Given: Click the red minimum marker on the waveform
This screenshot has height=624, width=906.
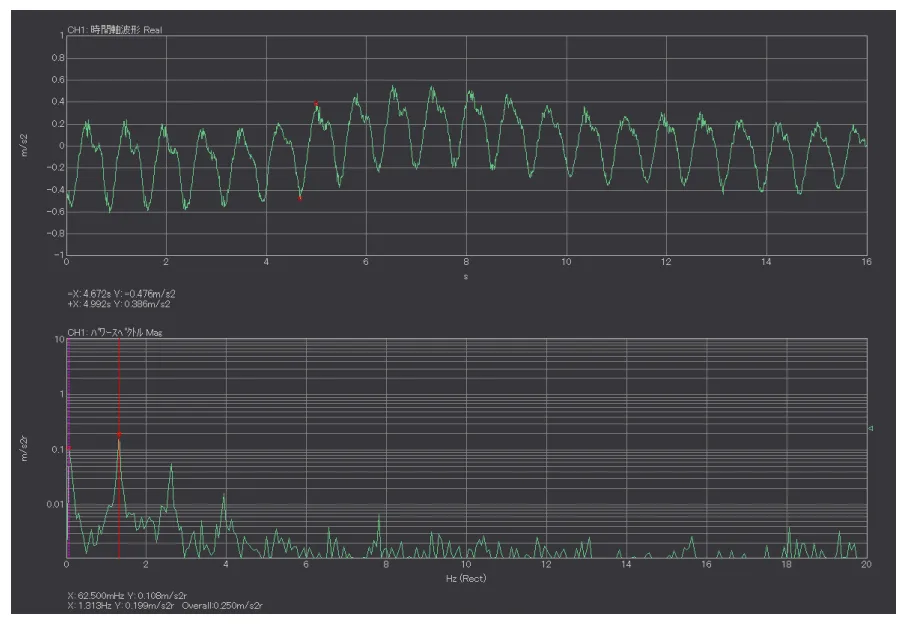Looking at the screenshot, I should pos(300,198).
